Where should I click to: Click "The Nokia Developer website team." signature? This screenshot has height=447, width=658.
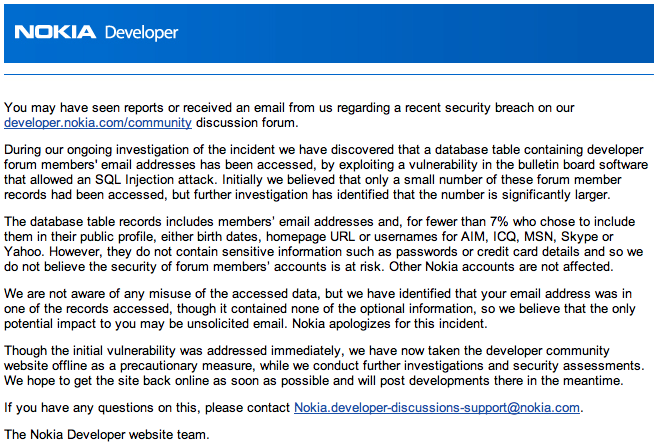click(108, 434)
